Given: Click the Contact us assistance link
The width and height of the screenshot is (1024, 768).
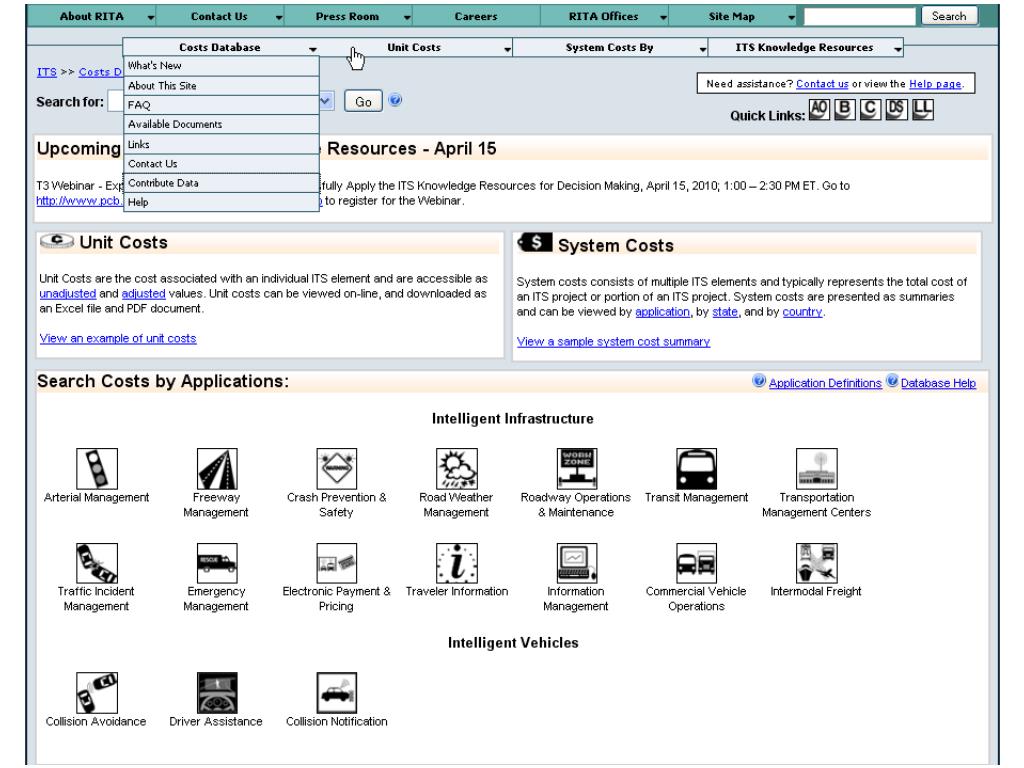Looking at the screenshot, I should [x=822, y=84].
